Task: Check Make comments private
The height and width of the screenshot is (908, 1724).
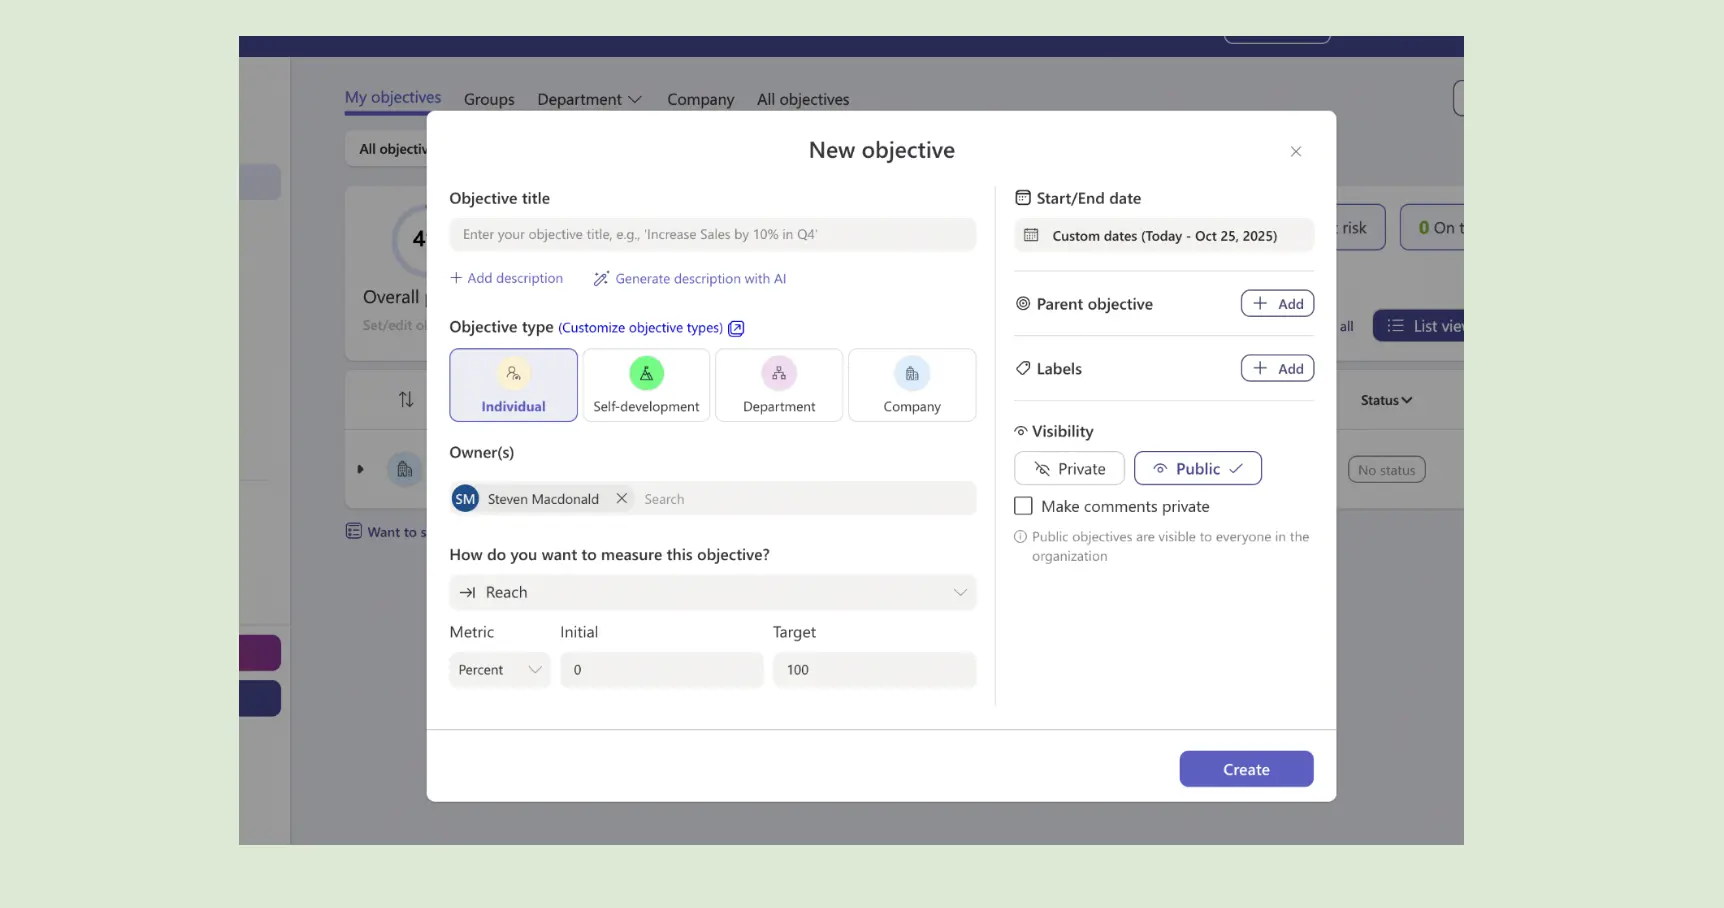Action: (x=1023, y=506)
